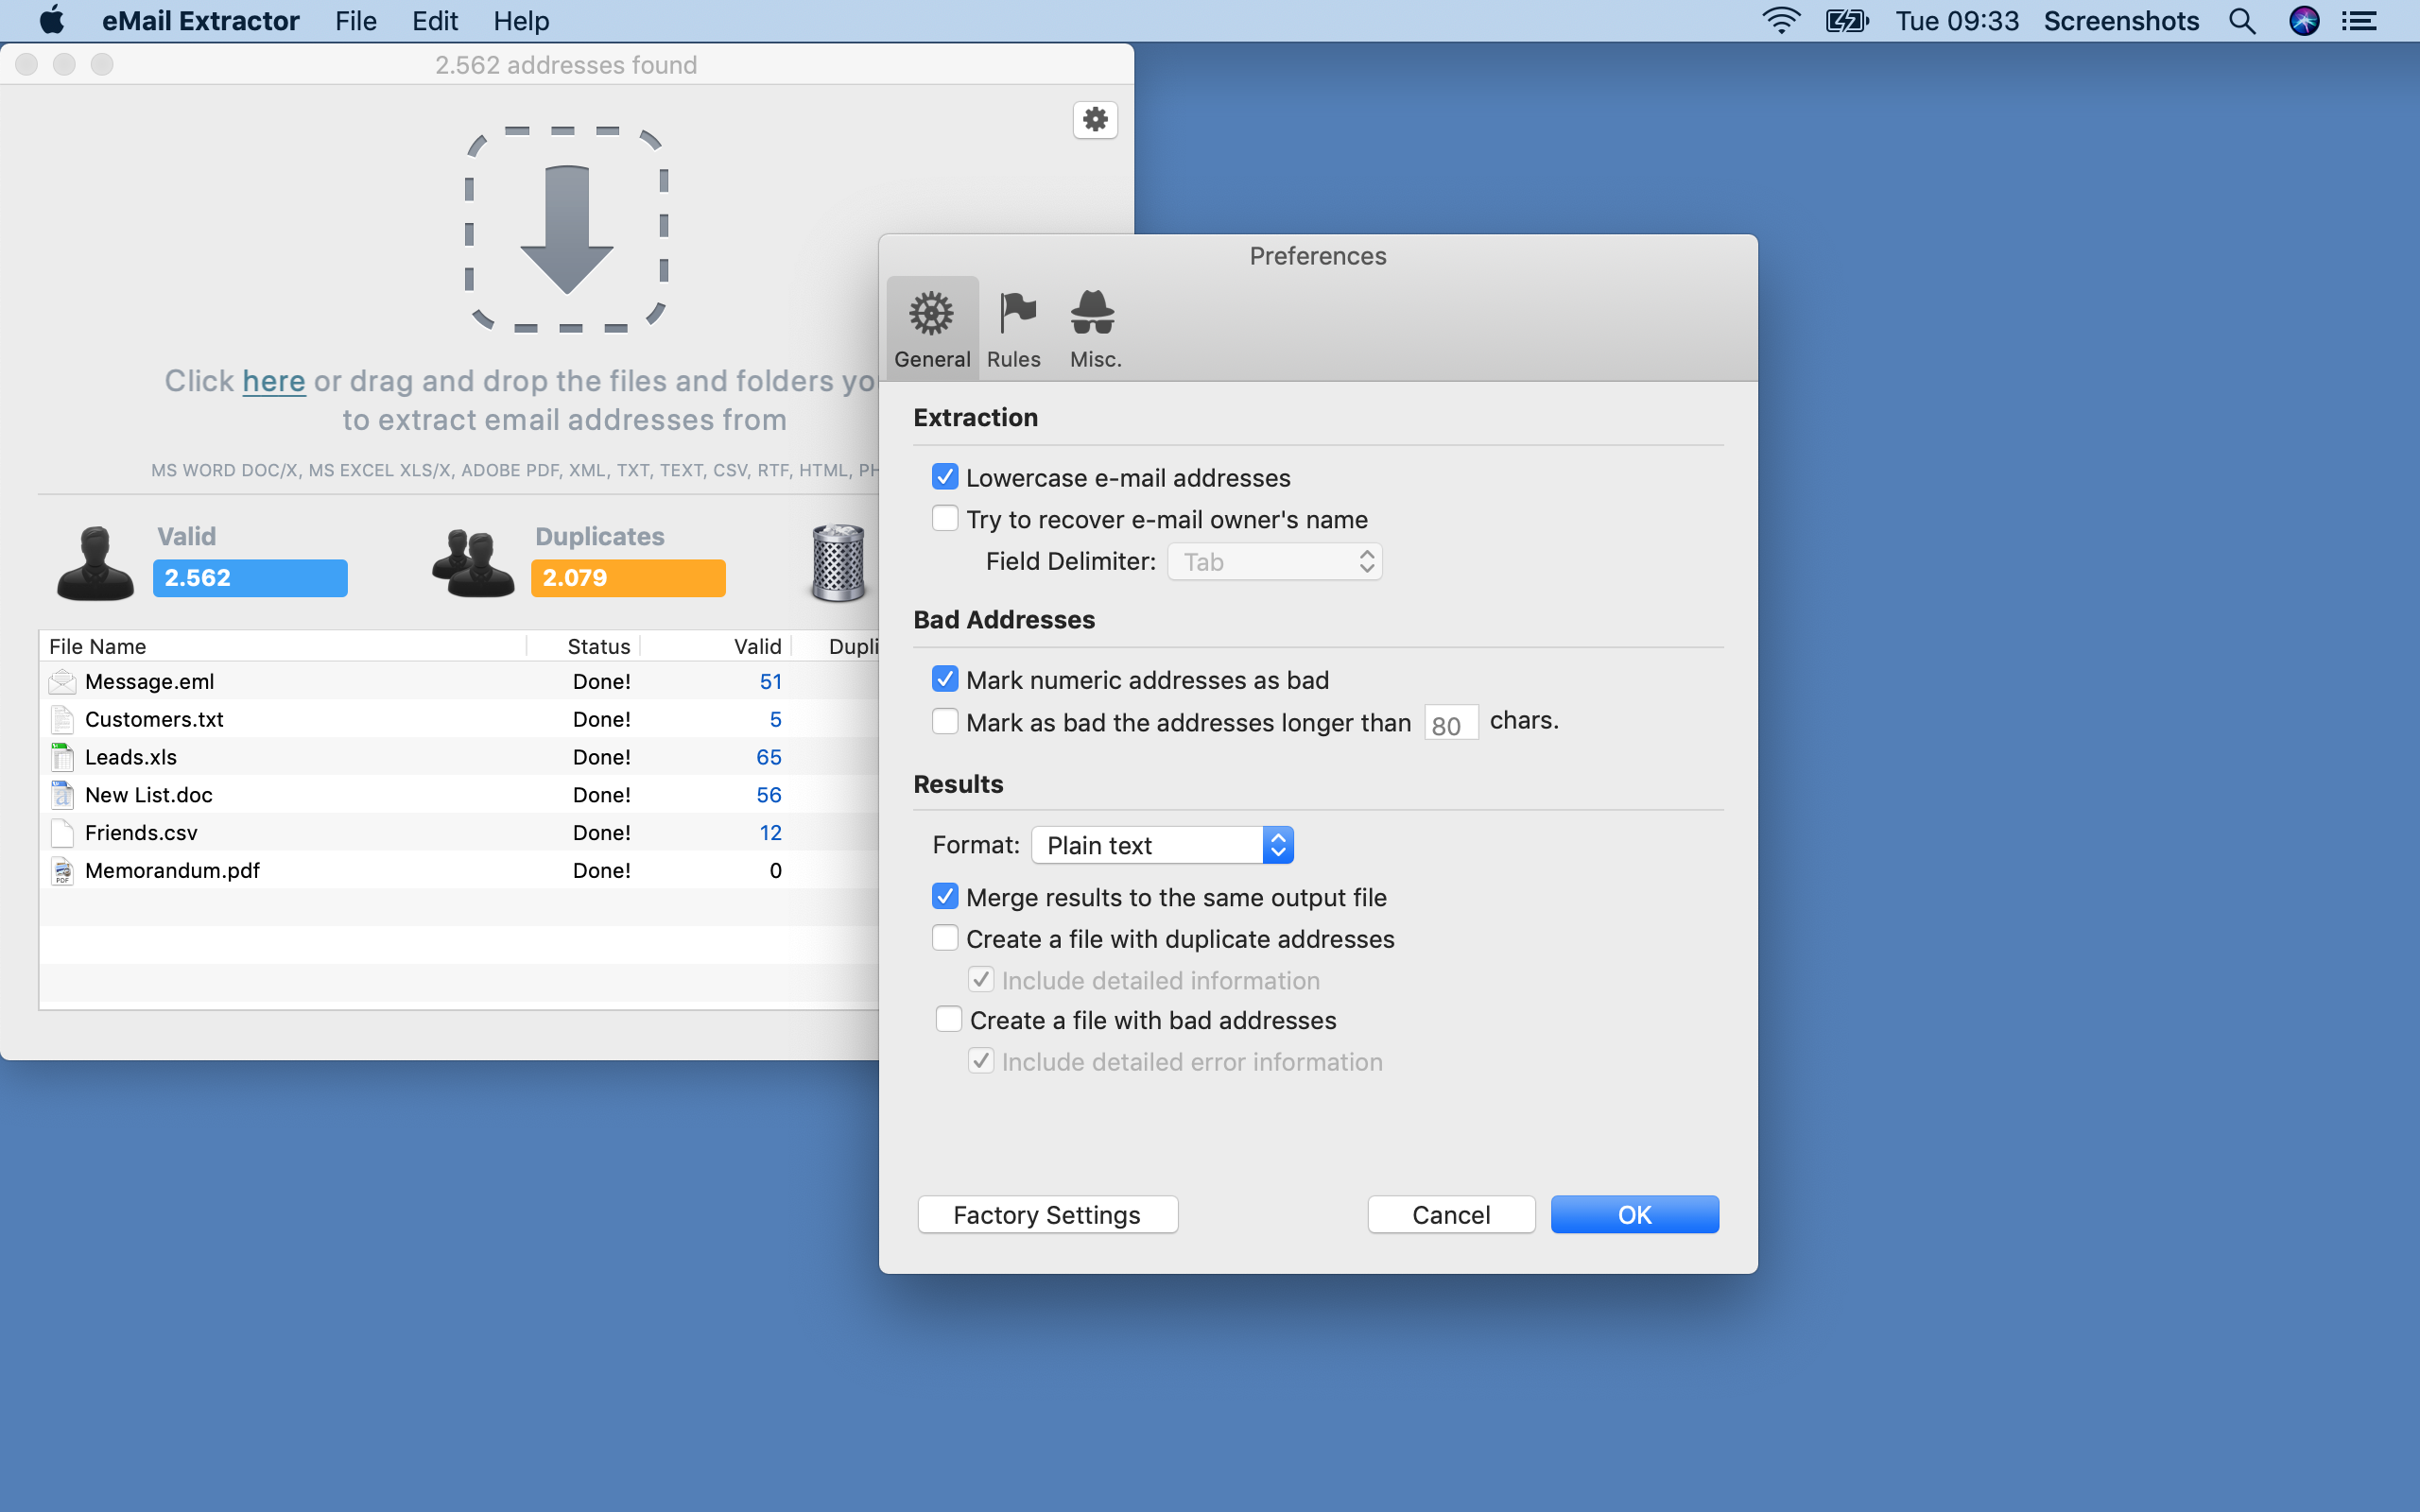Open the Help menu
Viewport: 2420px width, 1512px height.
[521, 20]
